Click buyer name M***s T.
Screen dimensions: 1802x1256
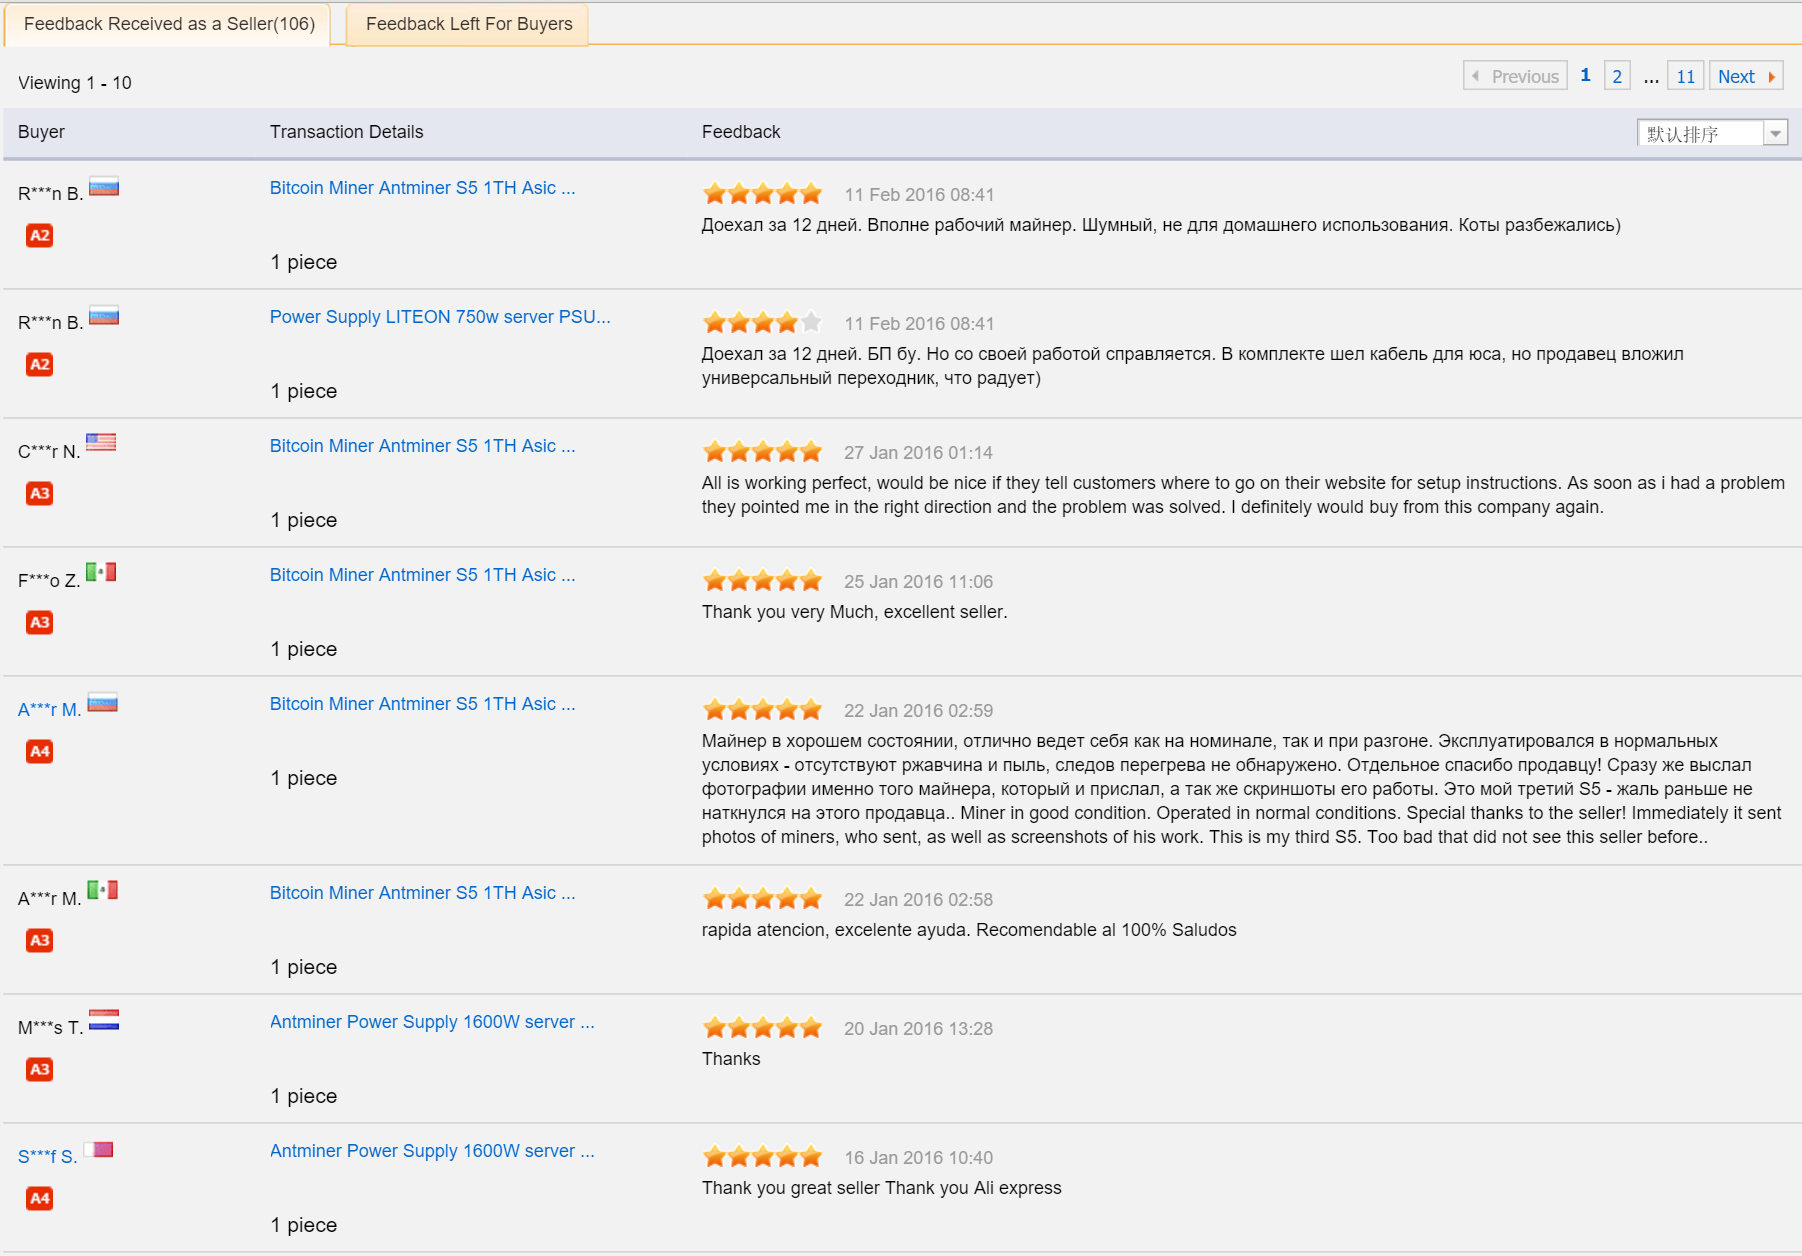(50, 1028)
